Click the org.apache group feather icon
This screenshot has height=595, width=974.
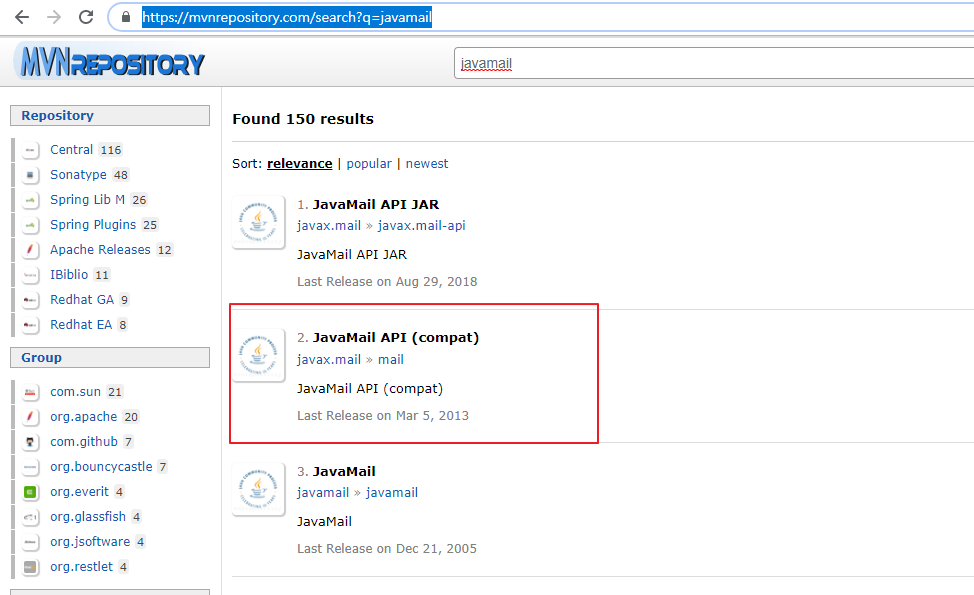[x=30, y=417]
